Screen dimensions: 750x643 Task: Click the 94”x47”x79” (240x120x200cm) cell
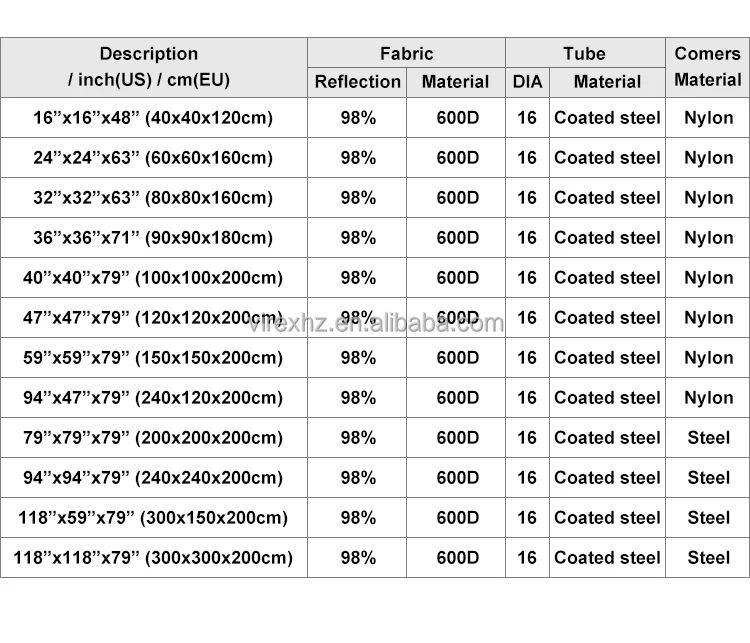pyautogui.click(x=153, y=398)
